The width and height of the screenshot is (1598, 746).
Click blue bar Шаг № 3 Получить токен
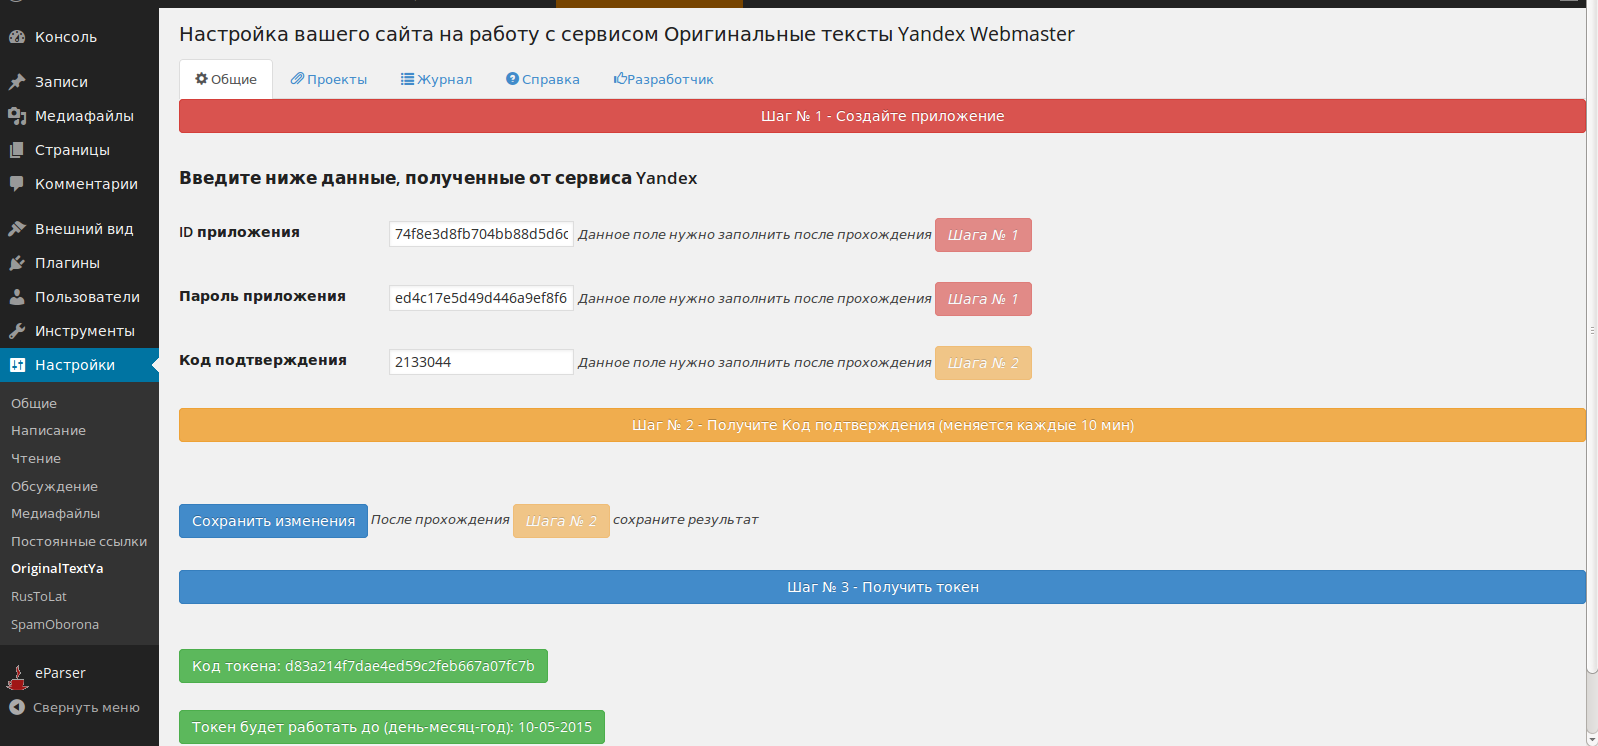[882, 587]
